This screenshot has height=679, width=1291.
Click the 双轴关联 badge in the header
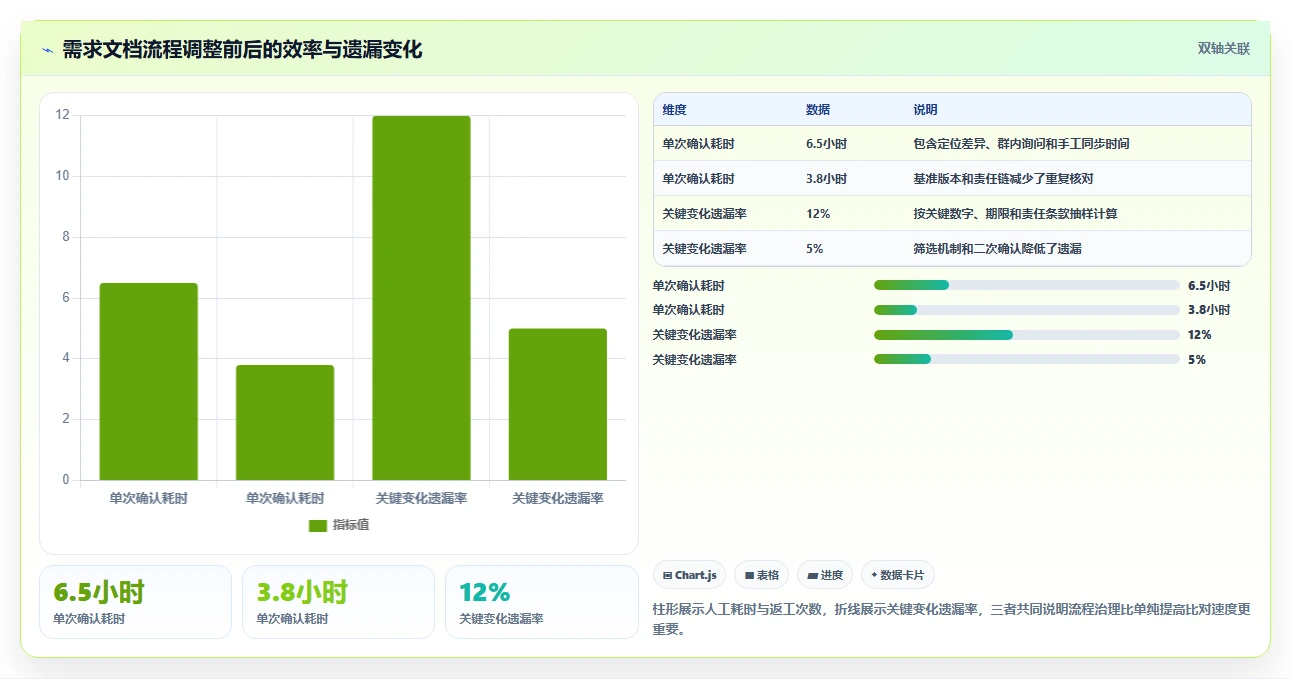coord(1224,49)
